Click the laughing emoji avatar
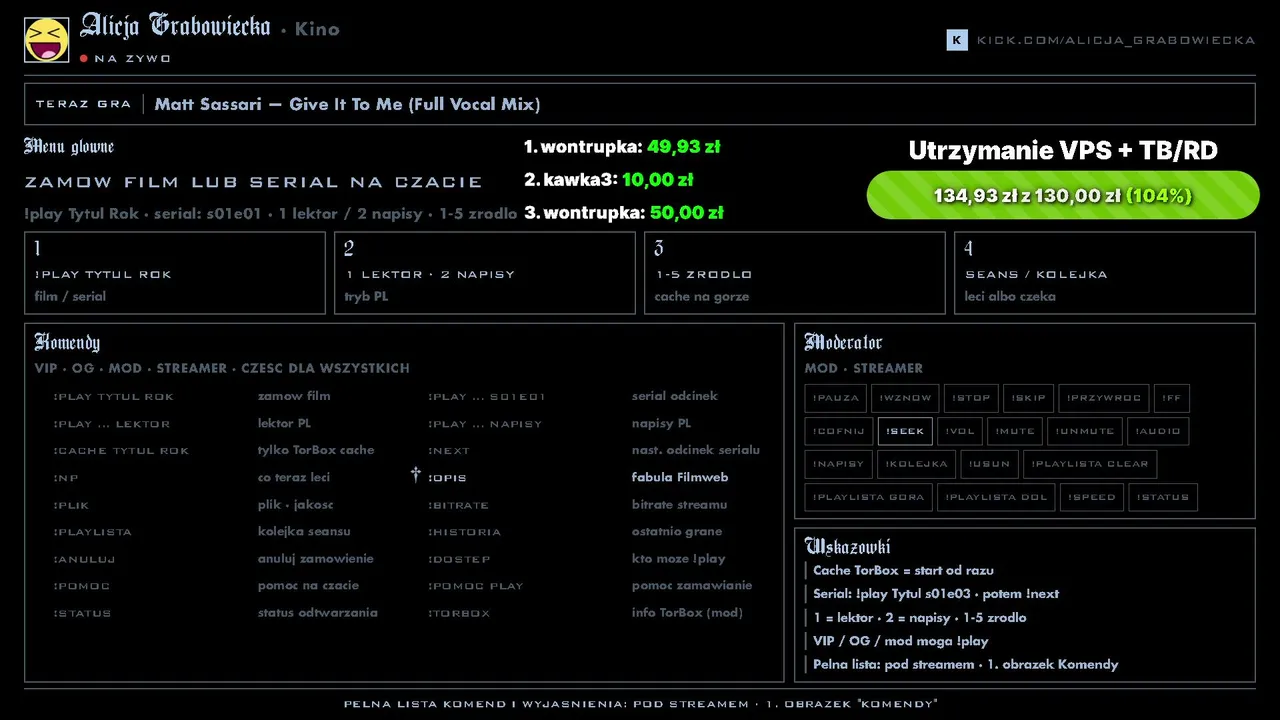Screen dimensions: 1280x720 (46, 39)
